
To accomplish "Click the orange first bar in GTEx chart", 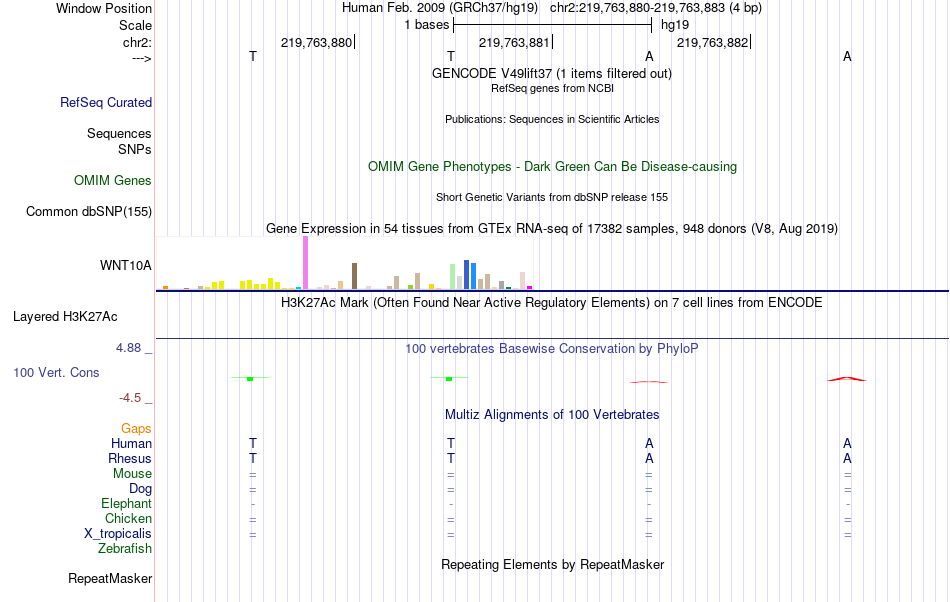I will [165, 288].
